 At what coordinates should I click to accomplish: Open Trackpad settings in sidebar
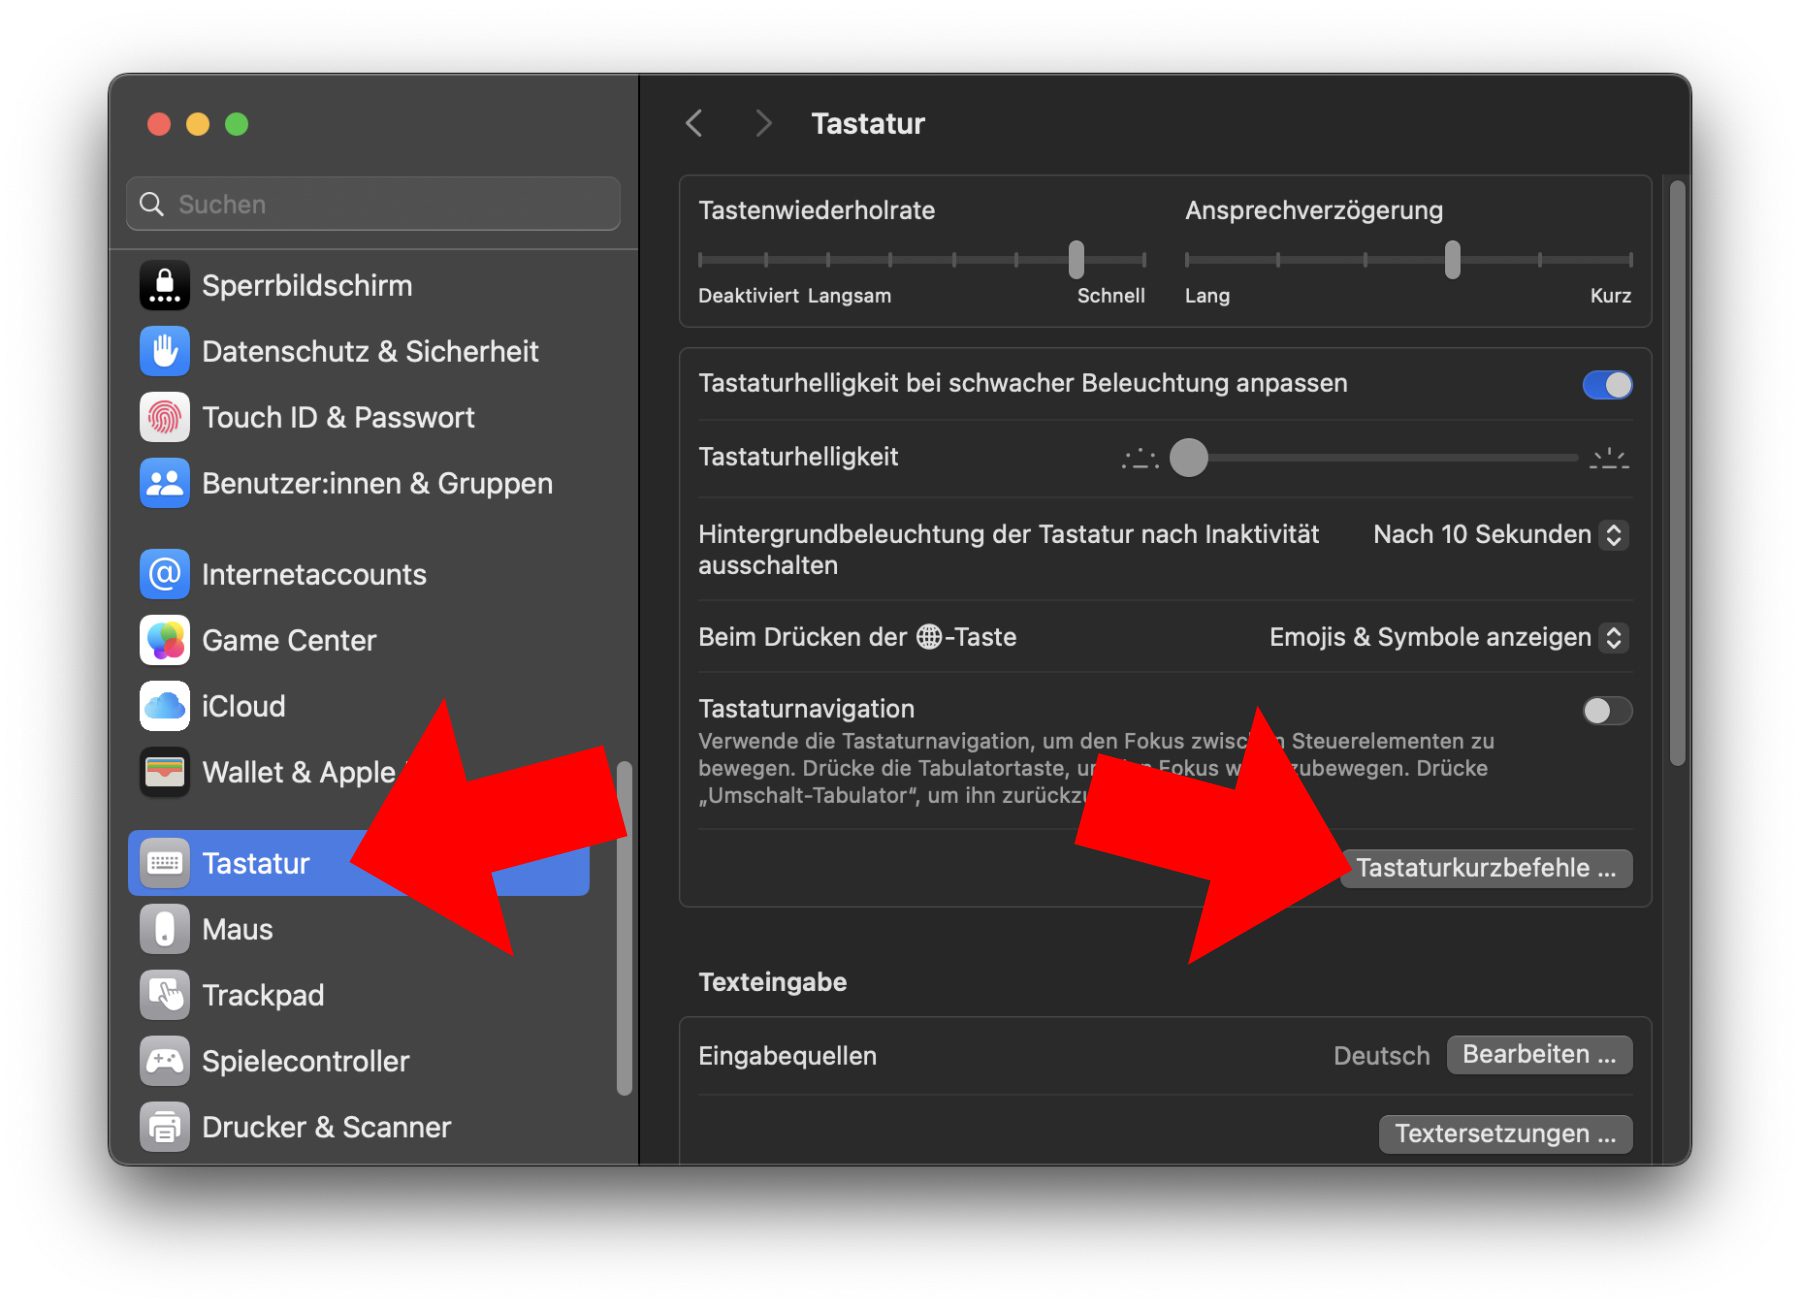pos(262,996)
